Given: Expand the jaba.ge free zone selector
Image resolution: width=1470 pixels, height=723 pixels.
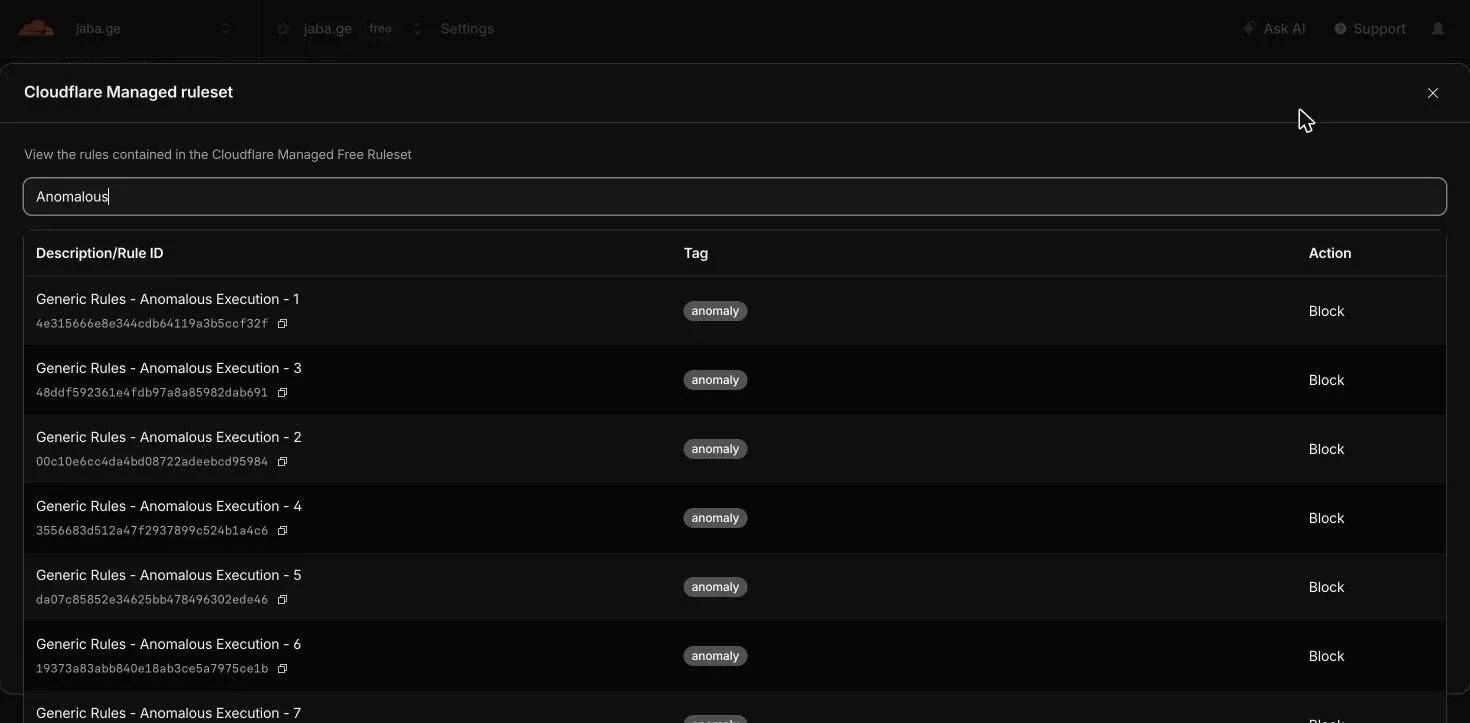Looking at the screenshot, I should [x=418, y=29].
